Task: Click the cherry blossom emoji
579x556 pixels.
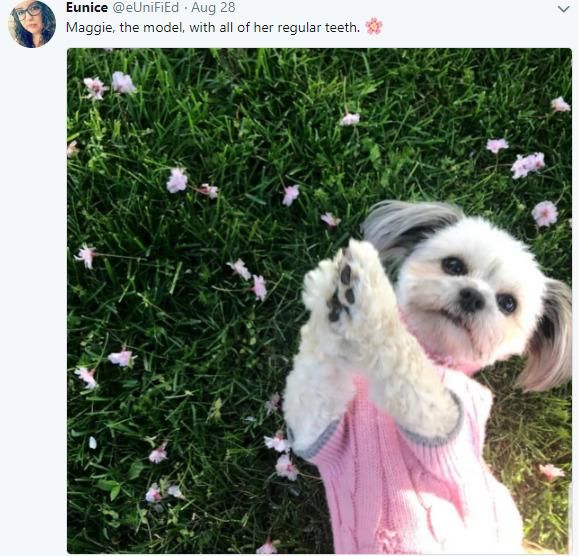Action: 374,27
